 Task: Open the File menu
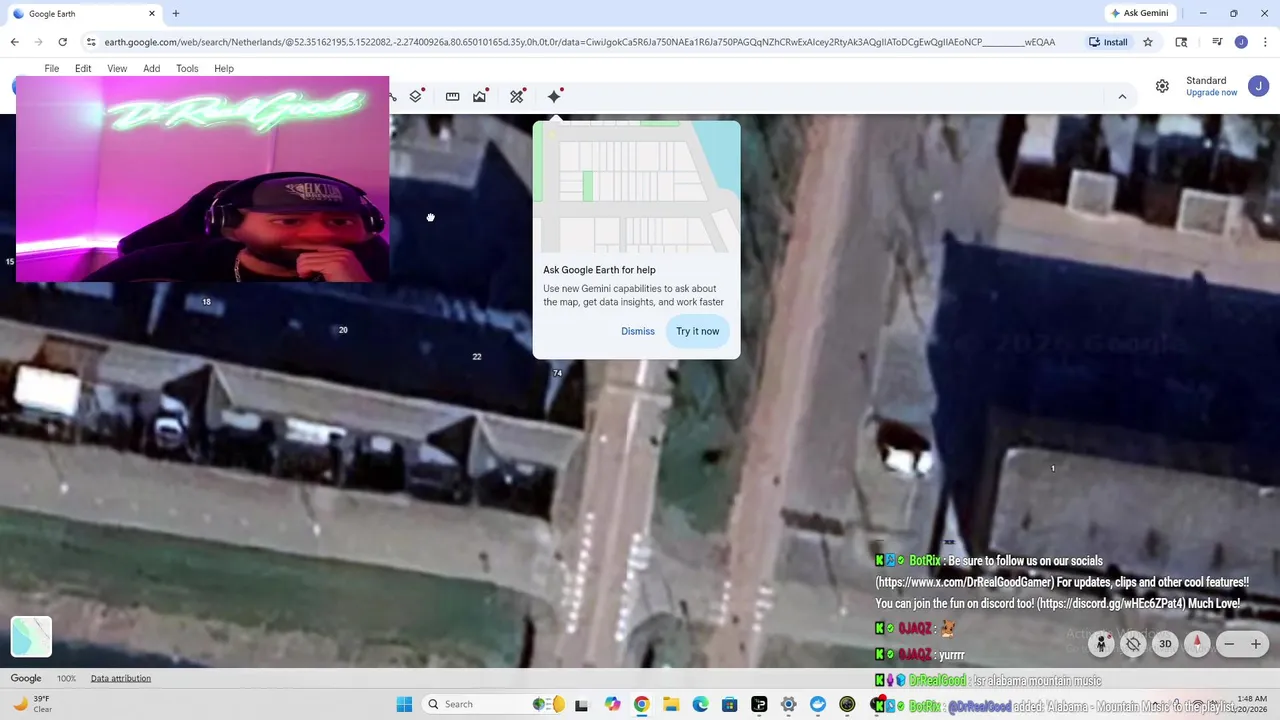(52, 69)
